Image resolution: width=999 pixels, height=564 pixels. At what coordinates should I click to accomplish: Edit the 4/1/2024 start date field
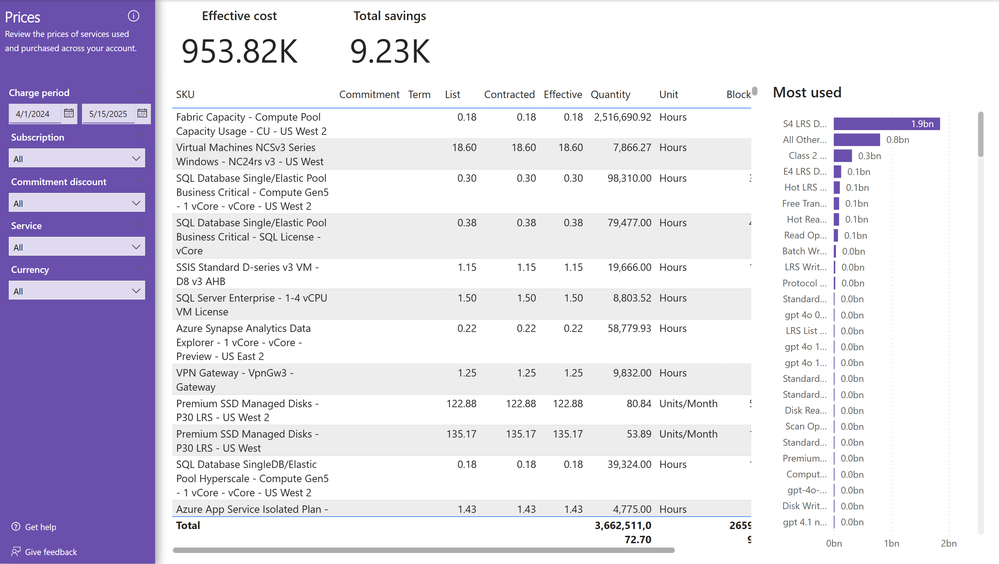tap(36, 113)
